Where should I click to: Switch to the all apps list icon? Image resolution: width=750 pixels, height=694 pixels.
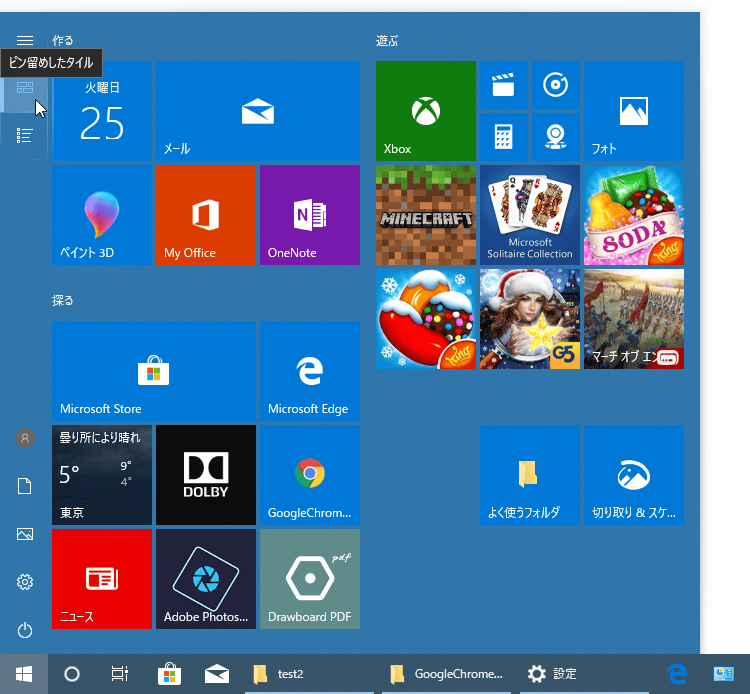tap(24, 136)
